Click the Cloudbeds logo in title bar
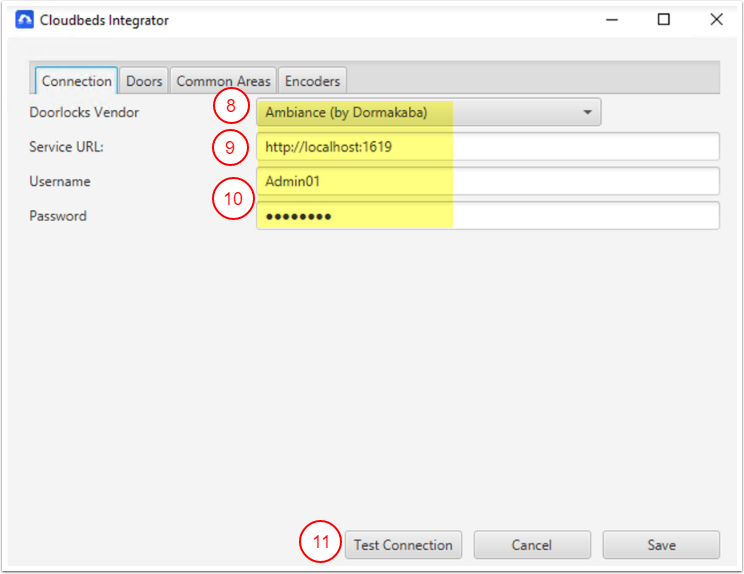Image resolution: width=744 pixels, height=574 pixels. (x=25, y=20)
